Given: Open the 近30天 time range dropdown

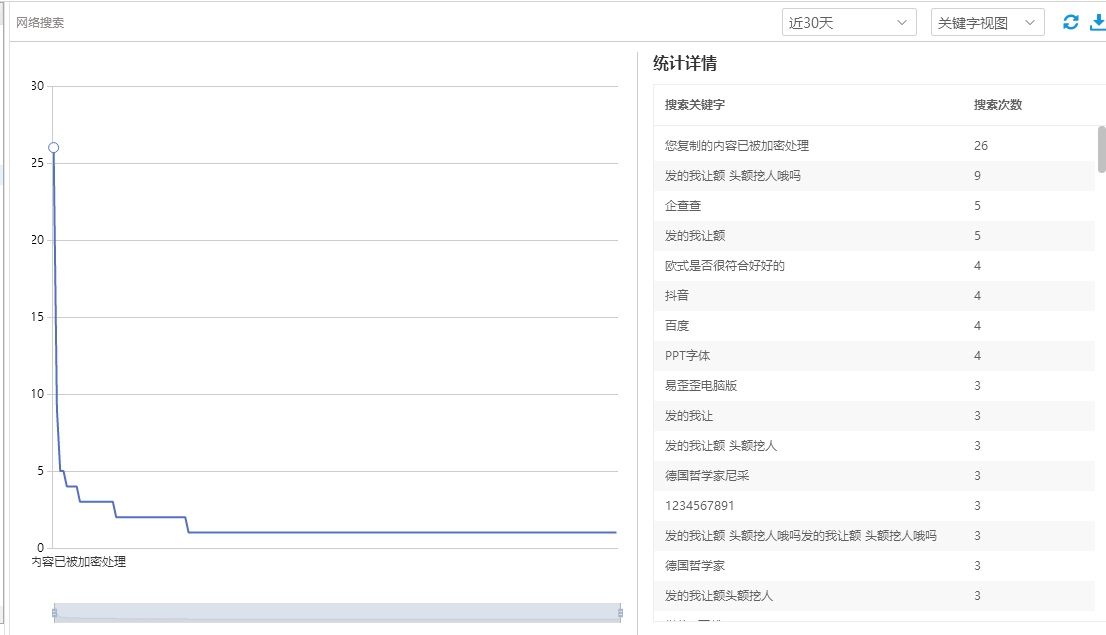Looking at the screenshot, I should [x=848, y=21].
